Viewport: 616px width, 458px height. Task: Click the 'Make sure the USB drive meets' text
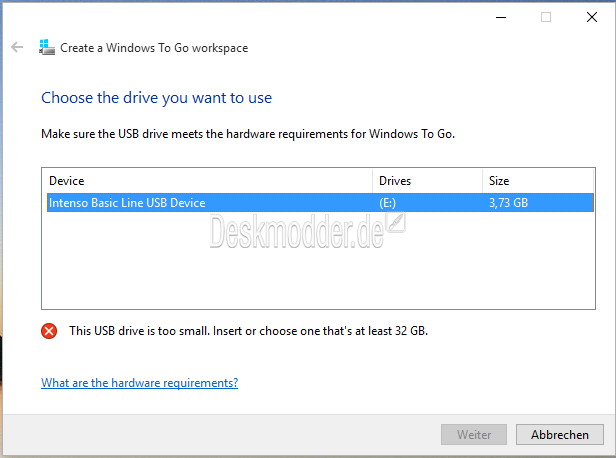[248, 134]
